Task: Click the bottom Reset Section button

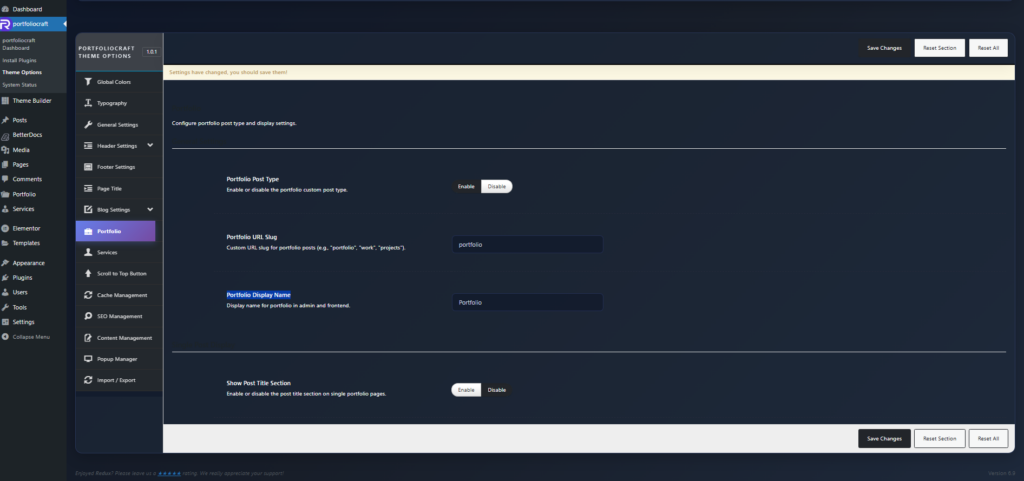Action: (940, 438)
